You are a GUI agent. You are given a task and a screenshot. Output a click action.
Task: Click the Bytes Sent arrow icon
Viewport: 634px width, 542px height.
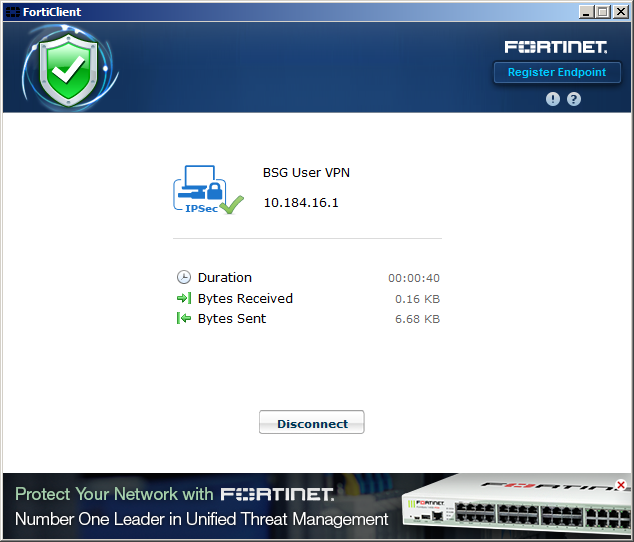coord(184,318)
